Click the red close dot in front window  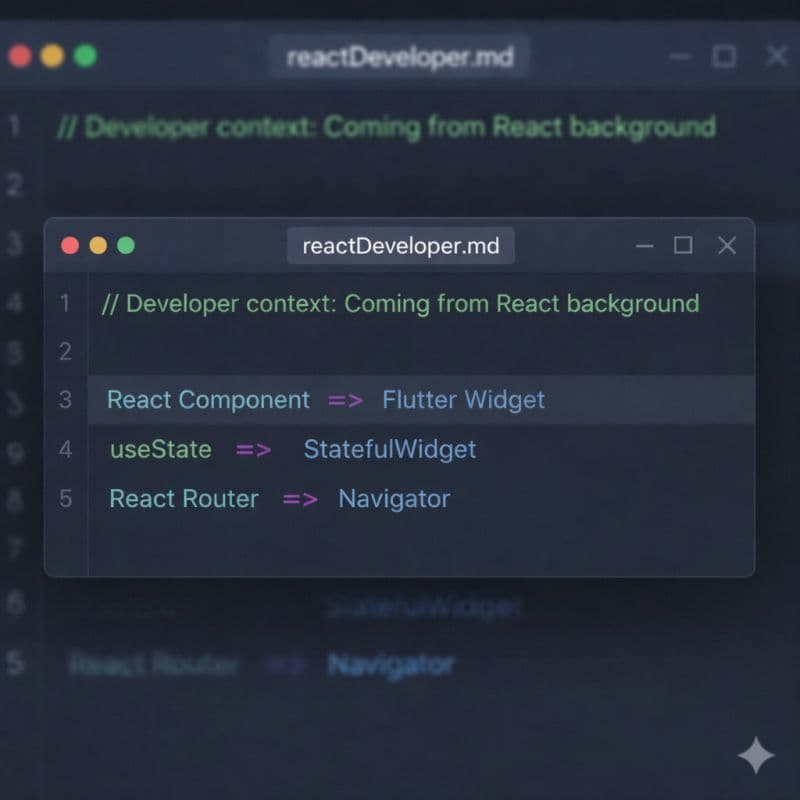coord(70,245)
